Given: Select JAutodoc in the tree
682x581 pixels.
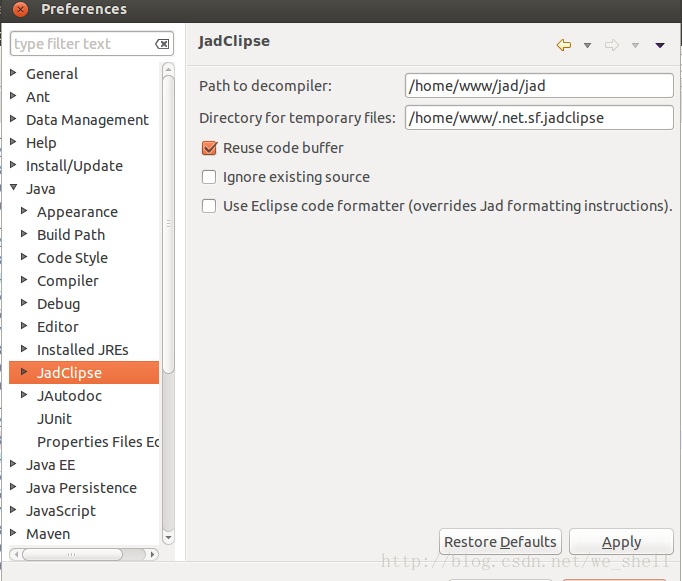Looking at the screenshot, I should click(70, 396).
